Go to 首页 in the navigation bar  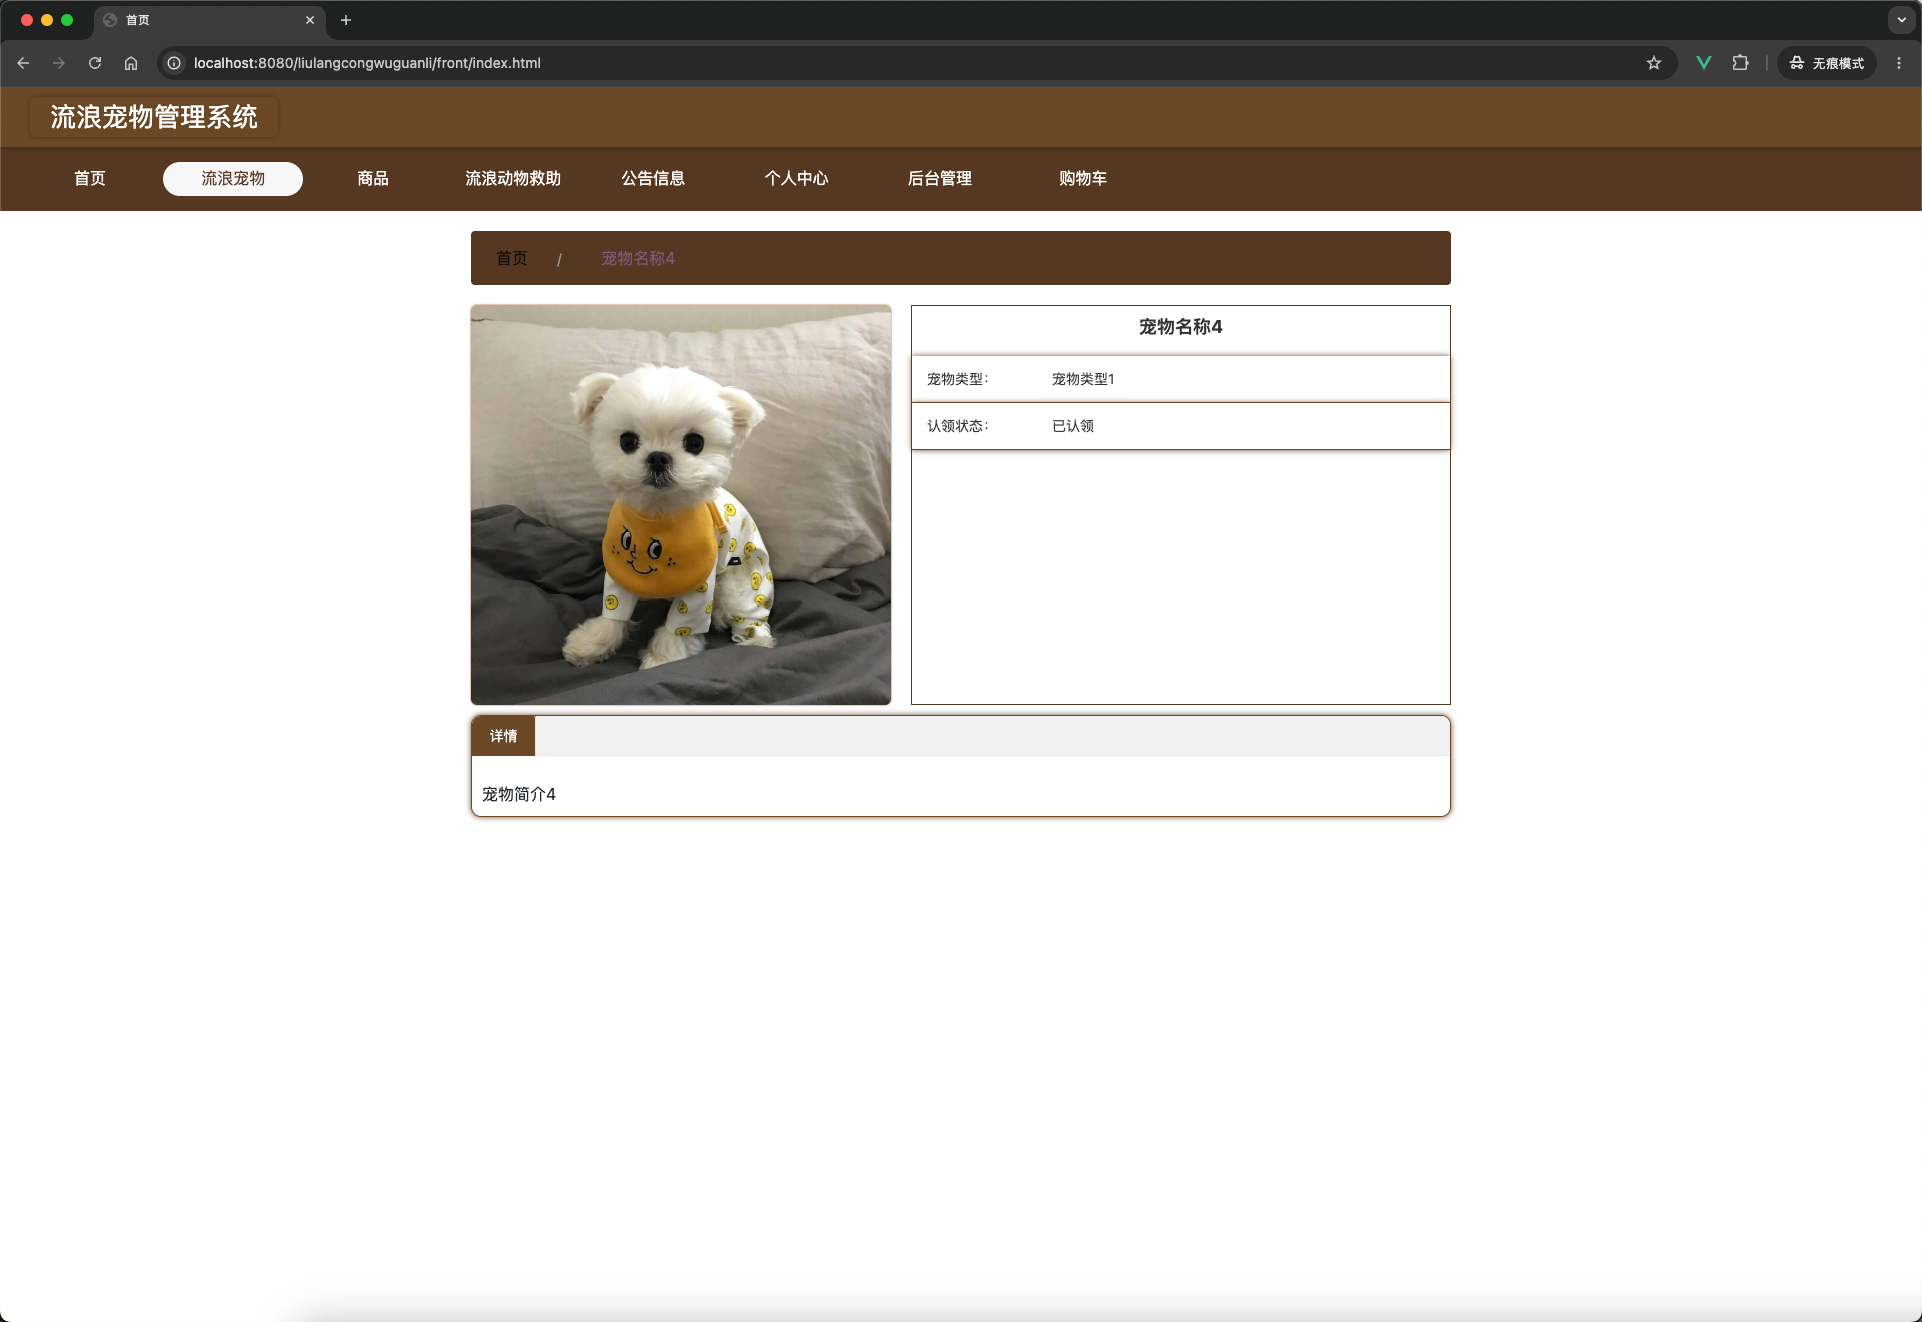click(x=90, y=178)
